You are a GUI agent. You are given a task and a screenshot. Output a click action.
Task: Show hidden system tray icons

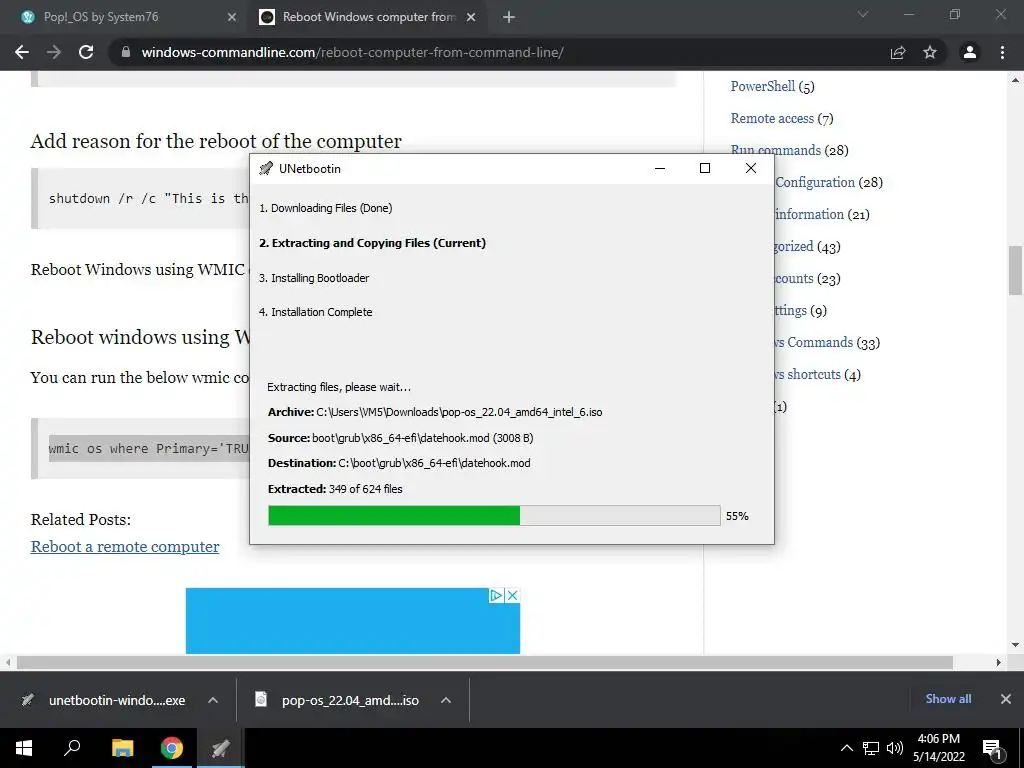point(846,748)
